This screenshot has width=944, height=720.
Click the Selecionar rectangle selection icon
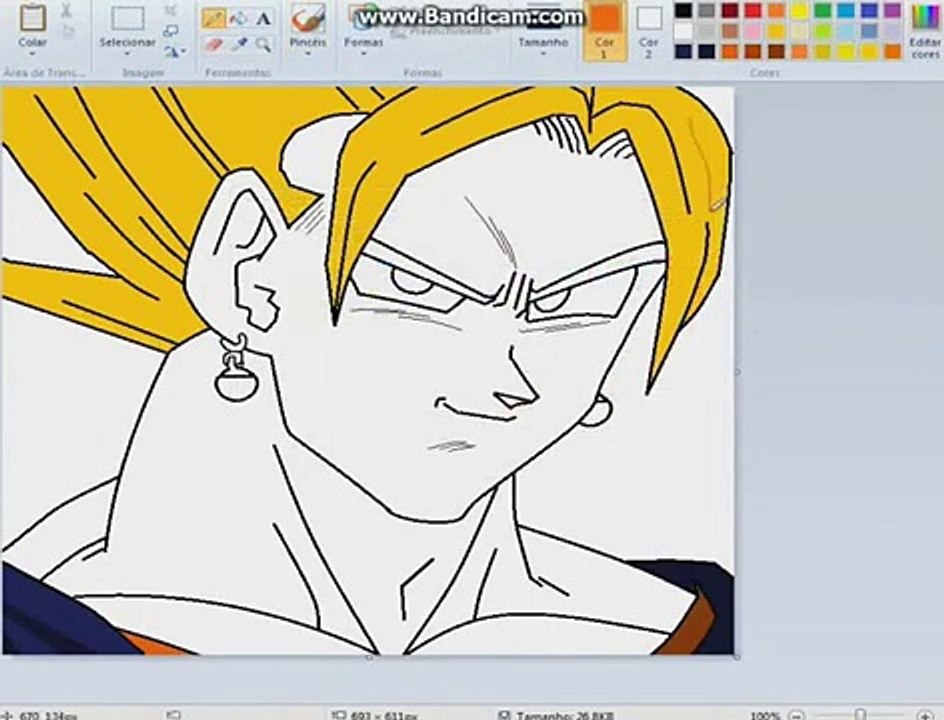pyautogui.click(x=128, y=18)
